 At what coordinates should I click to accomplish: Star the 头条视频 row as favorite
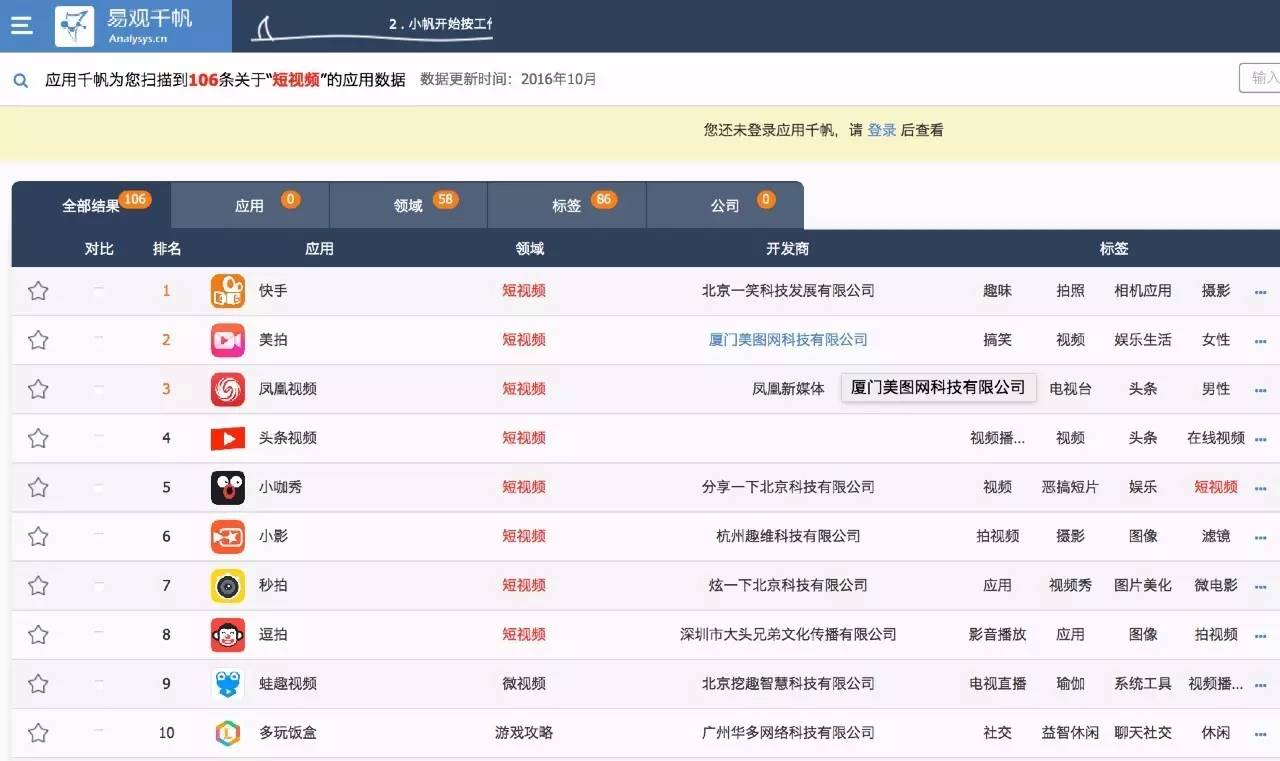click(38, 438)
